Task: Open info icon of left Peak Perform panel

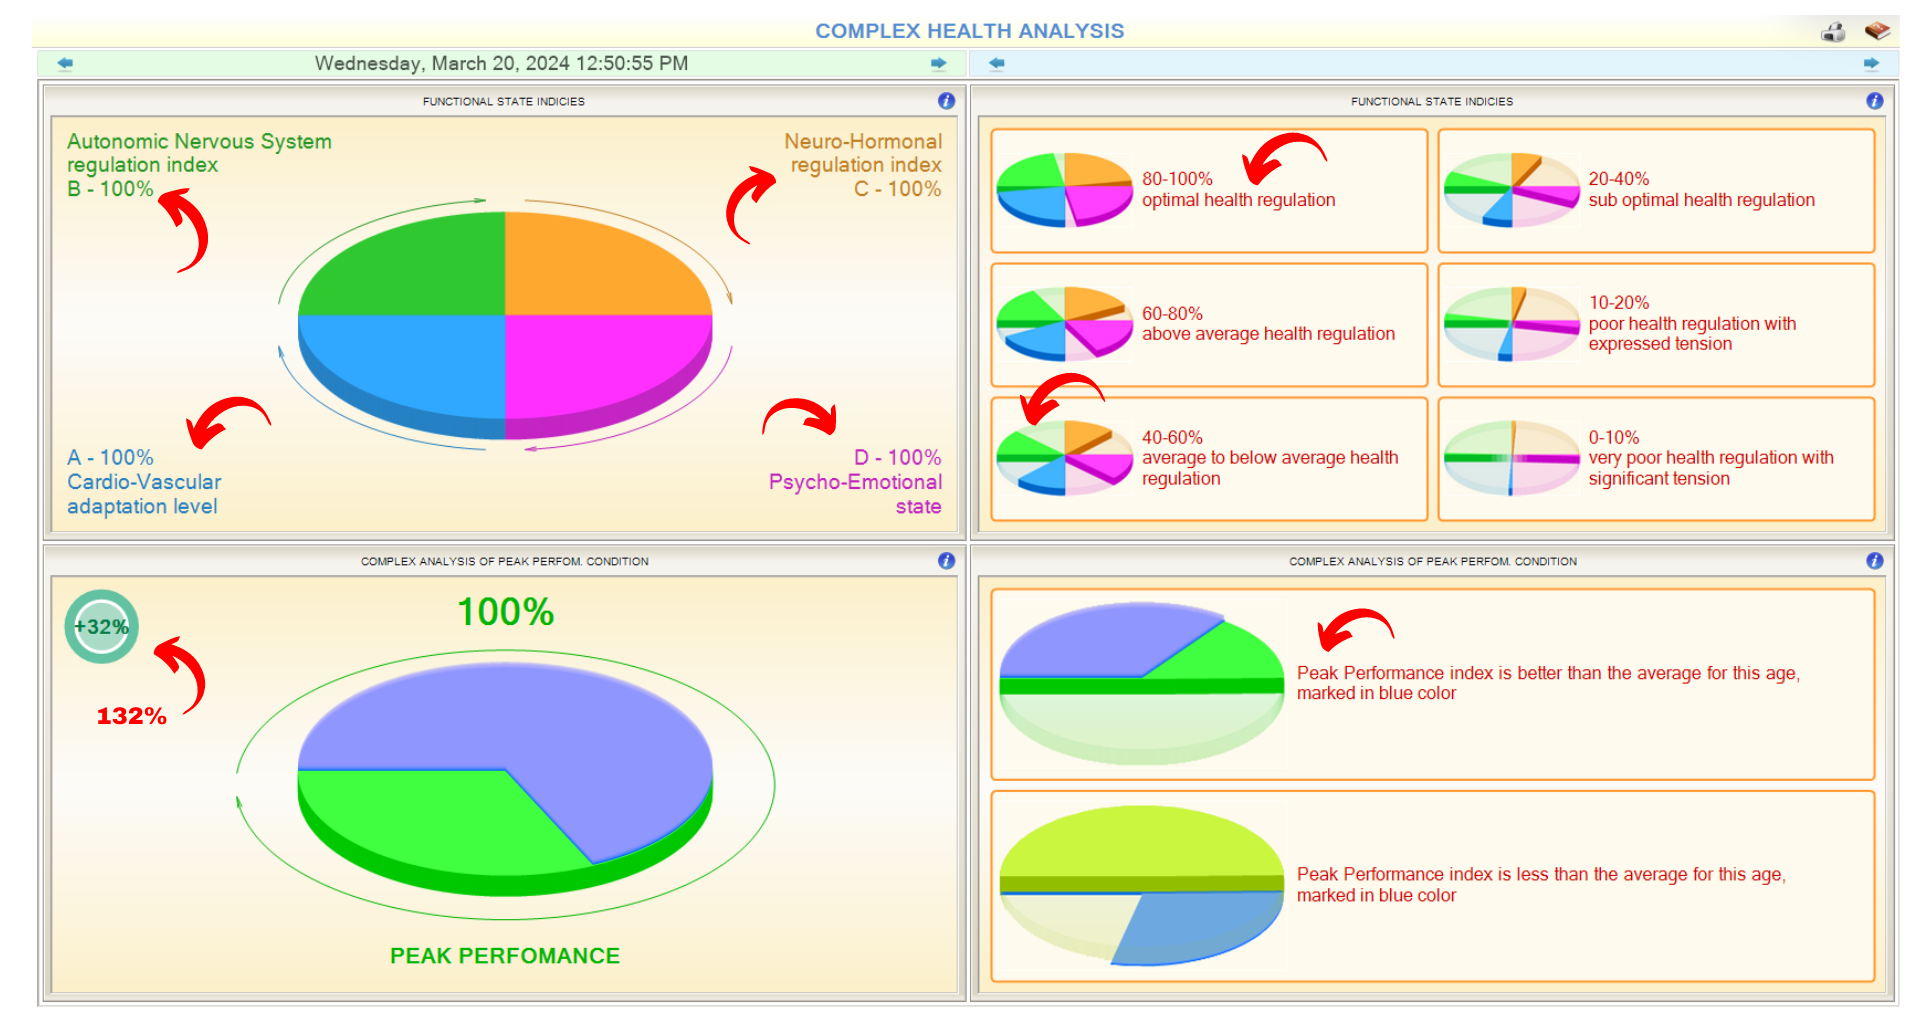Action: [946, 561]
